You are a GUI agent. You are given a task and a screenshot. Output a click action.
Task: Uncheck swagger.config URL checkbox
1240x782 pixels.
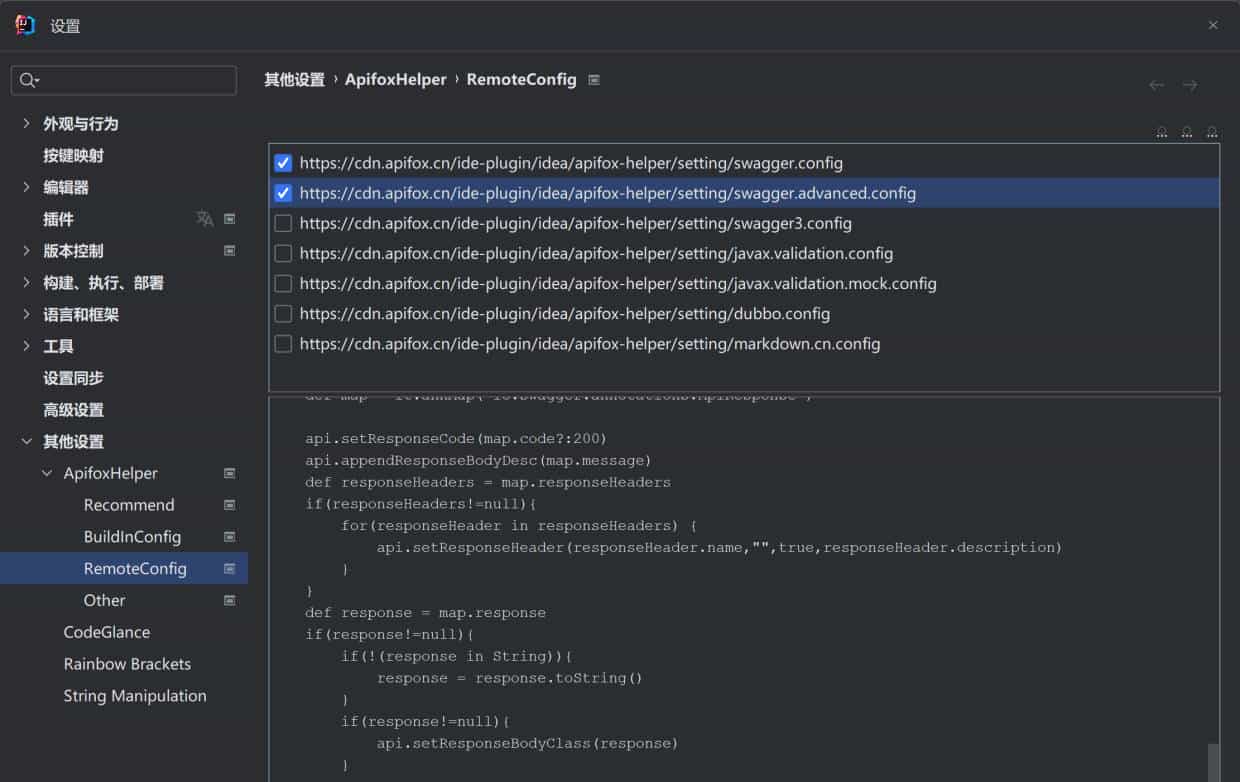tap(282, 163)
